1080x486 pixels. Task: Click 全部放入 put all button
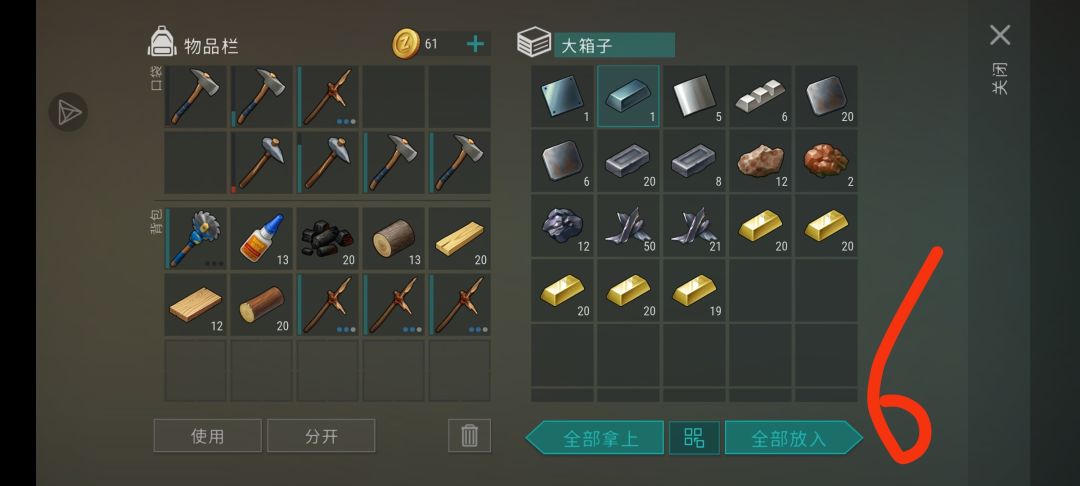(x=793, y=438)
